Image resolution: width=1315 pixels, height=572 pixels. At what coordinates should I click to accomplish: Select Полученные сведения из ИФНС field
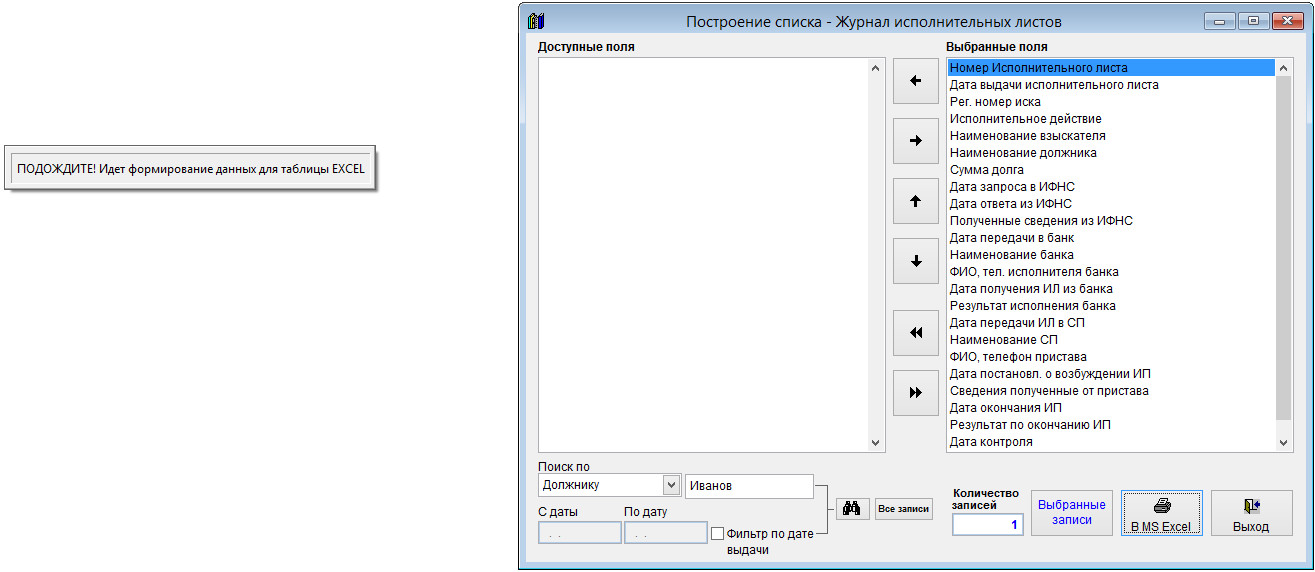click(x=1111, y=221)
